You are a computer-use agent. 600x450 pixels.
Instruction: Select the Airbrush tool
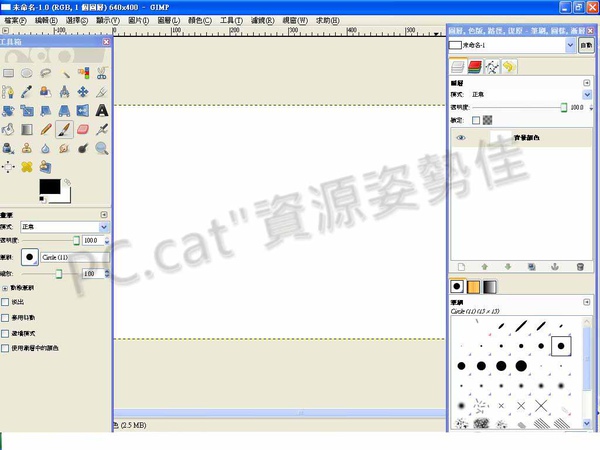(102, 130)
